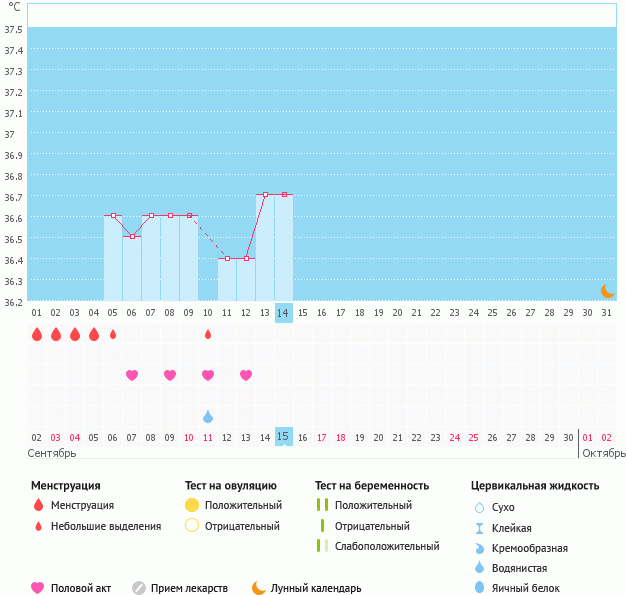
Task: Click the small spotting drop on cycle day 10
Action: 208,334
